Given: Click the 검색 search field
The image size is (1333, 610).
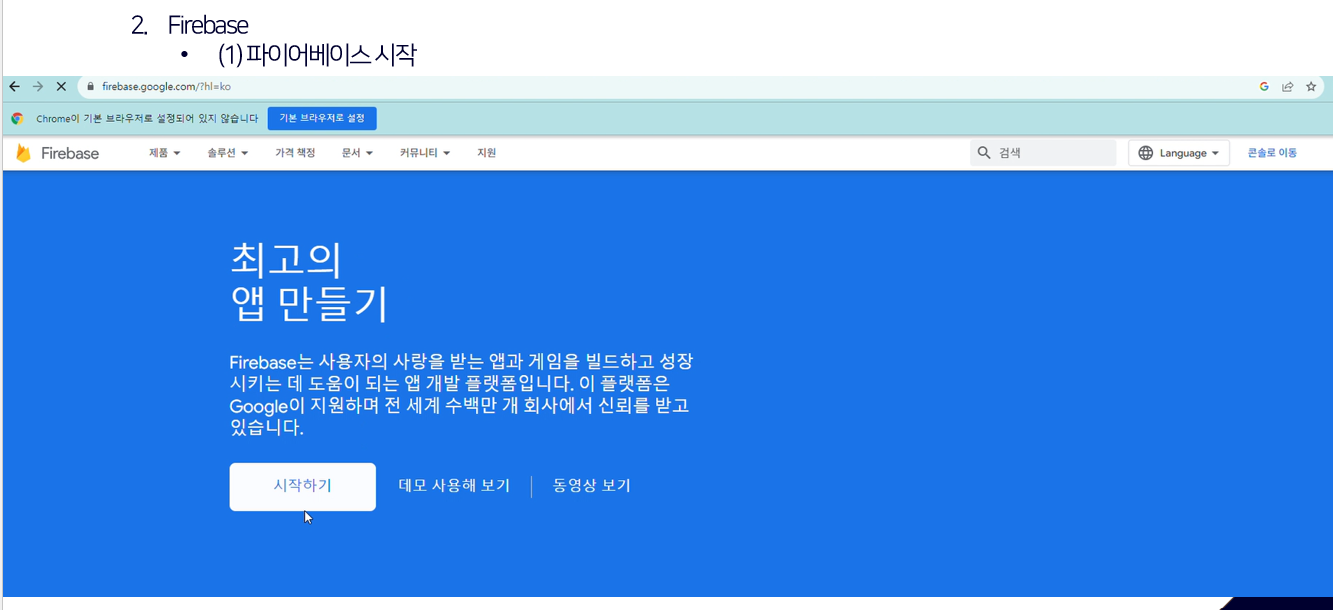Looking at the screenshot, I should (1043, 153).
